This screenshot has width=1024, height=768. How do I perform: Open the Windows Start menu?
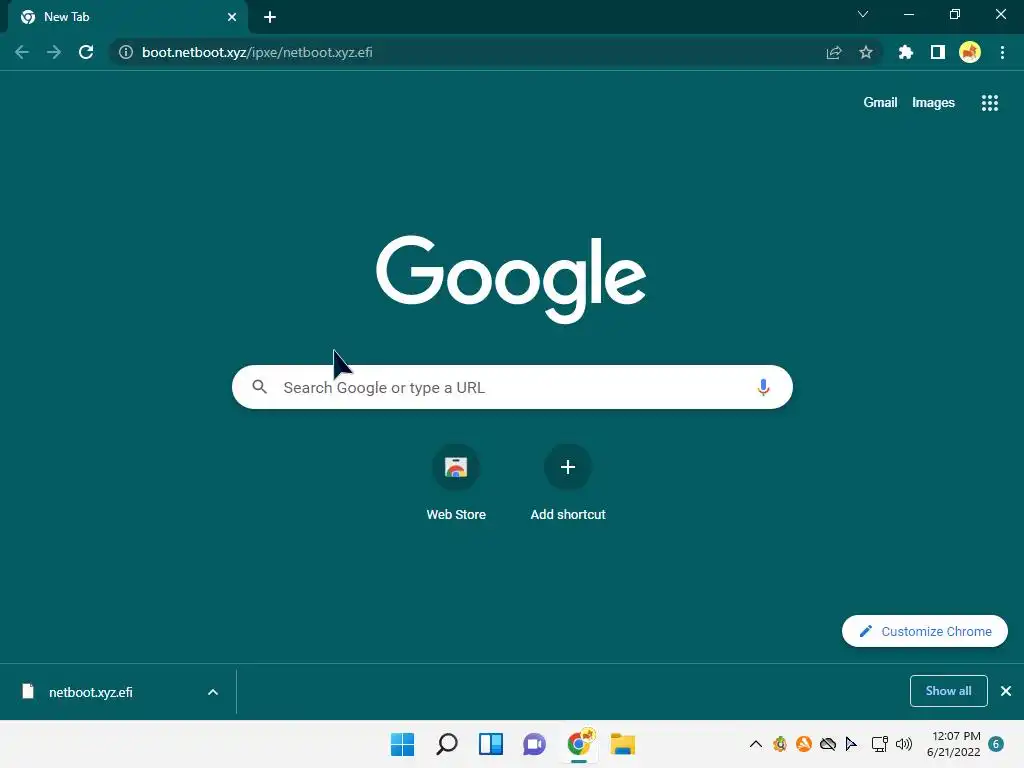coord(402,744)
